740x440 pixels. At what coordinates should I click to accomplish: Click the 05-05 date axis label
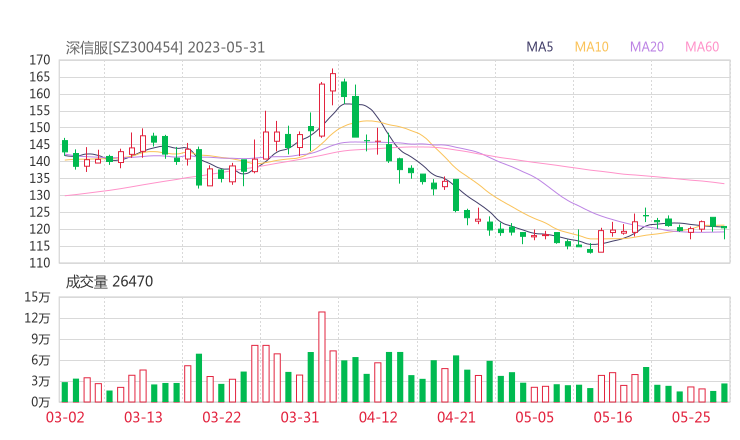coord(534,417)
